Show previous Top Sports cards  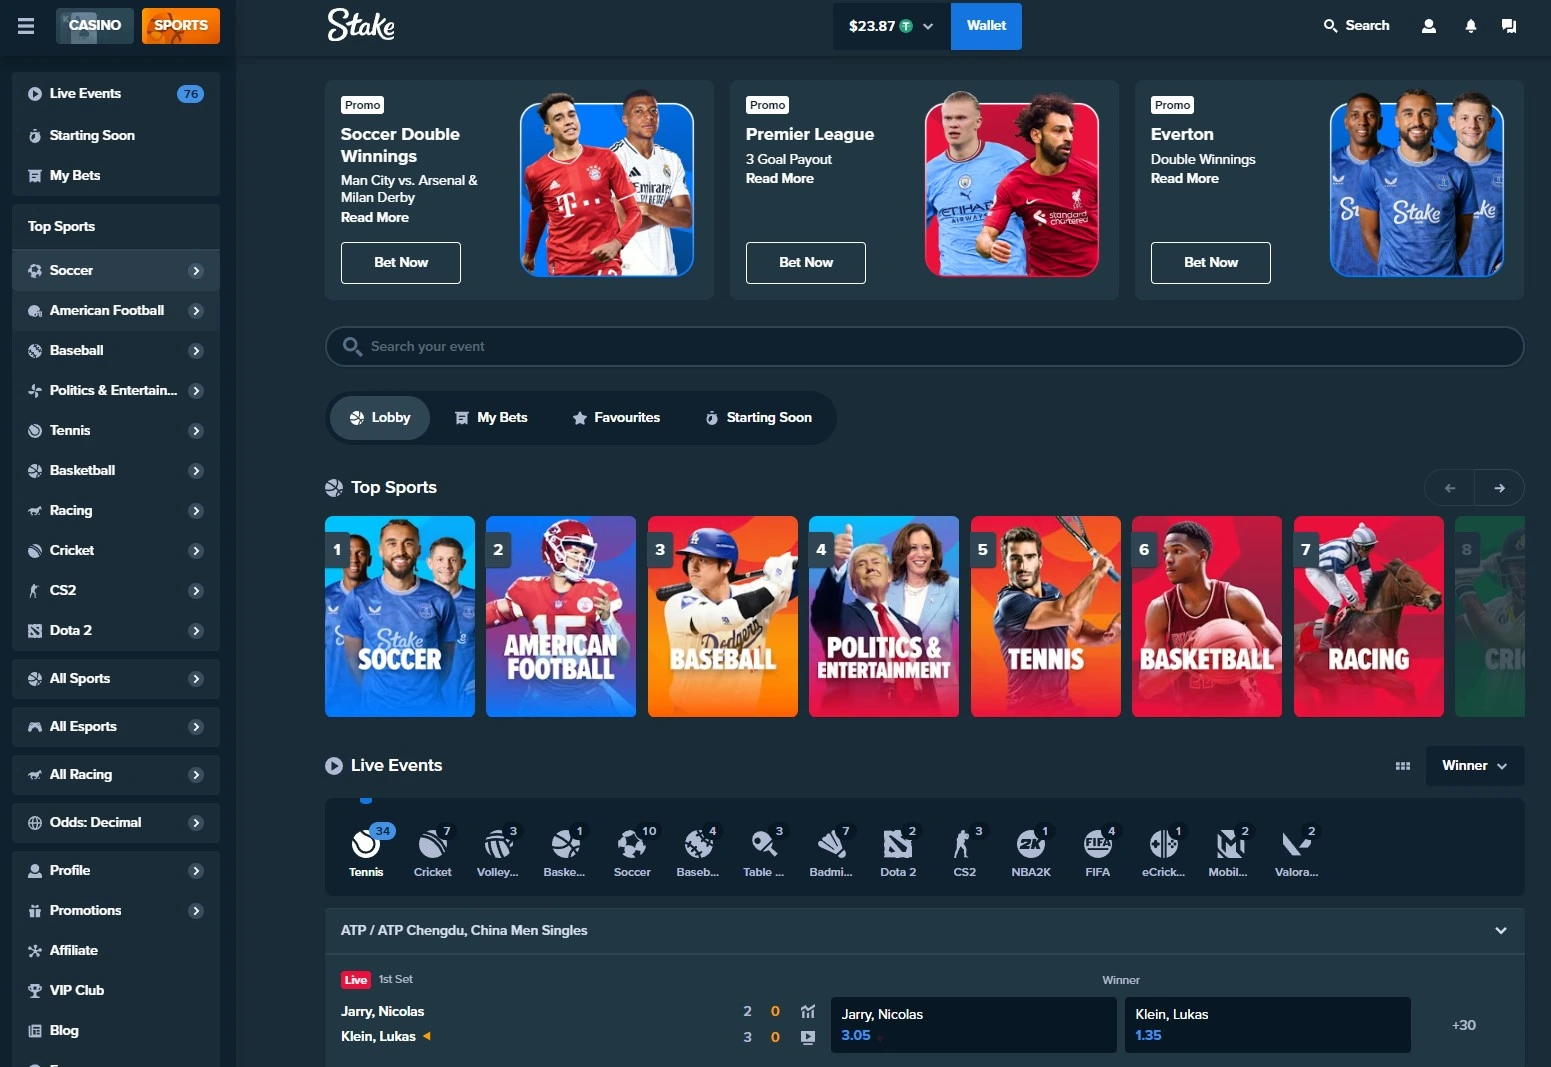coord(1450,488)
